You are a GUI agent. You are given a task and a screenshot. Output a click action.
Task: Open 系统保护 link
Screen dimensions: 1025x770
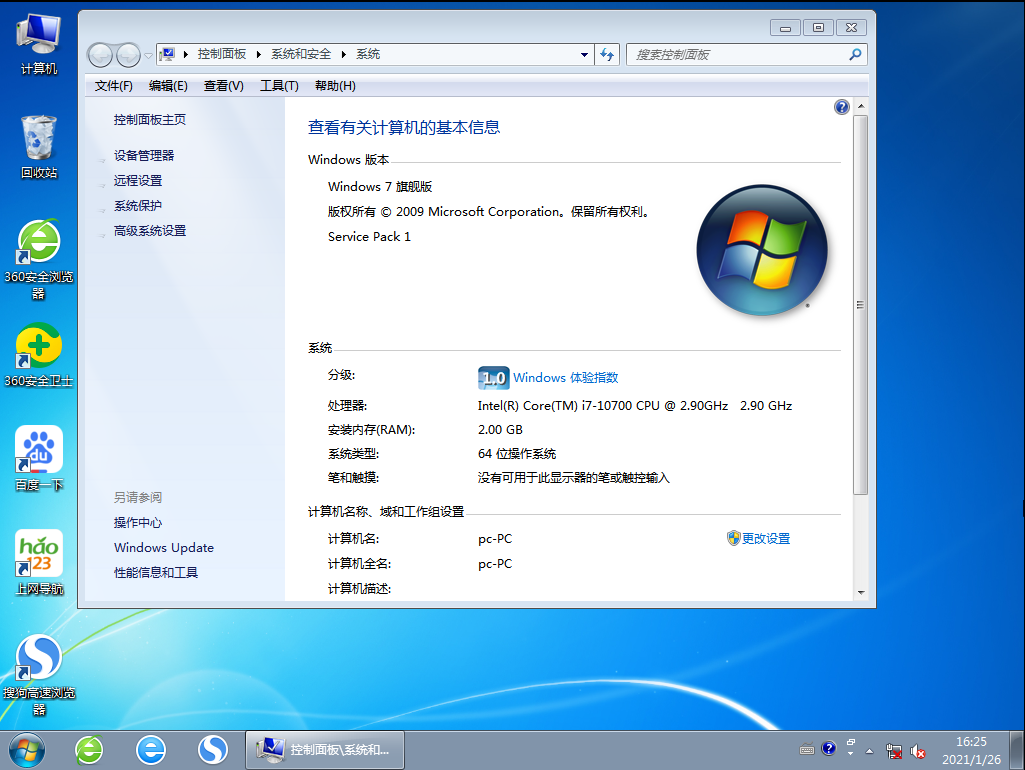[x=138, y=205]
